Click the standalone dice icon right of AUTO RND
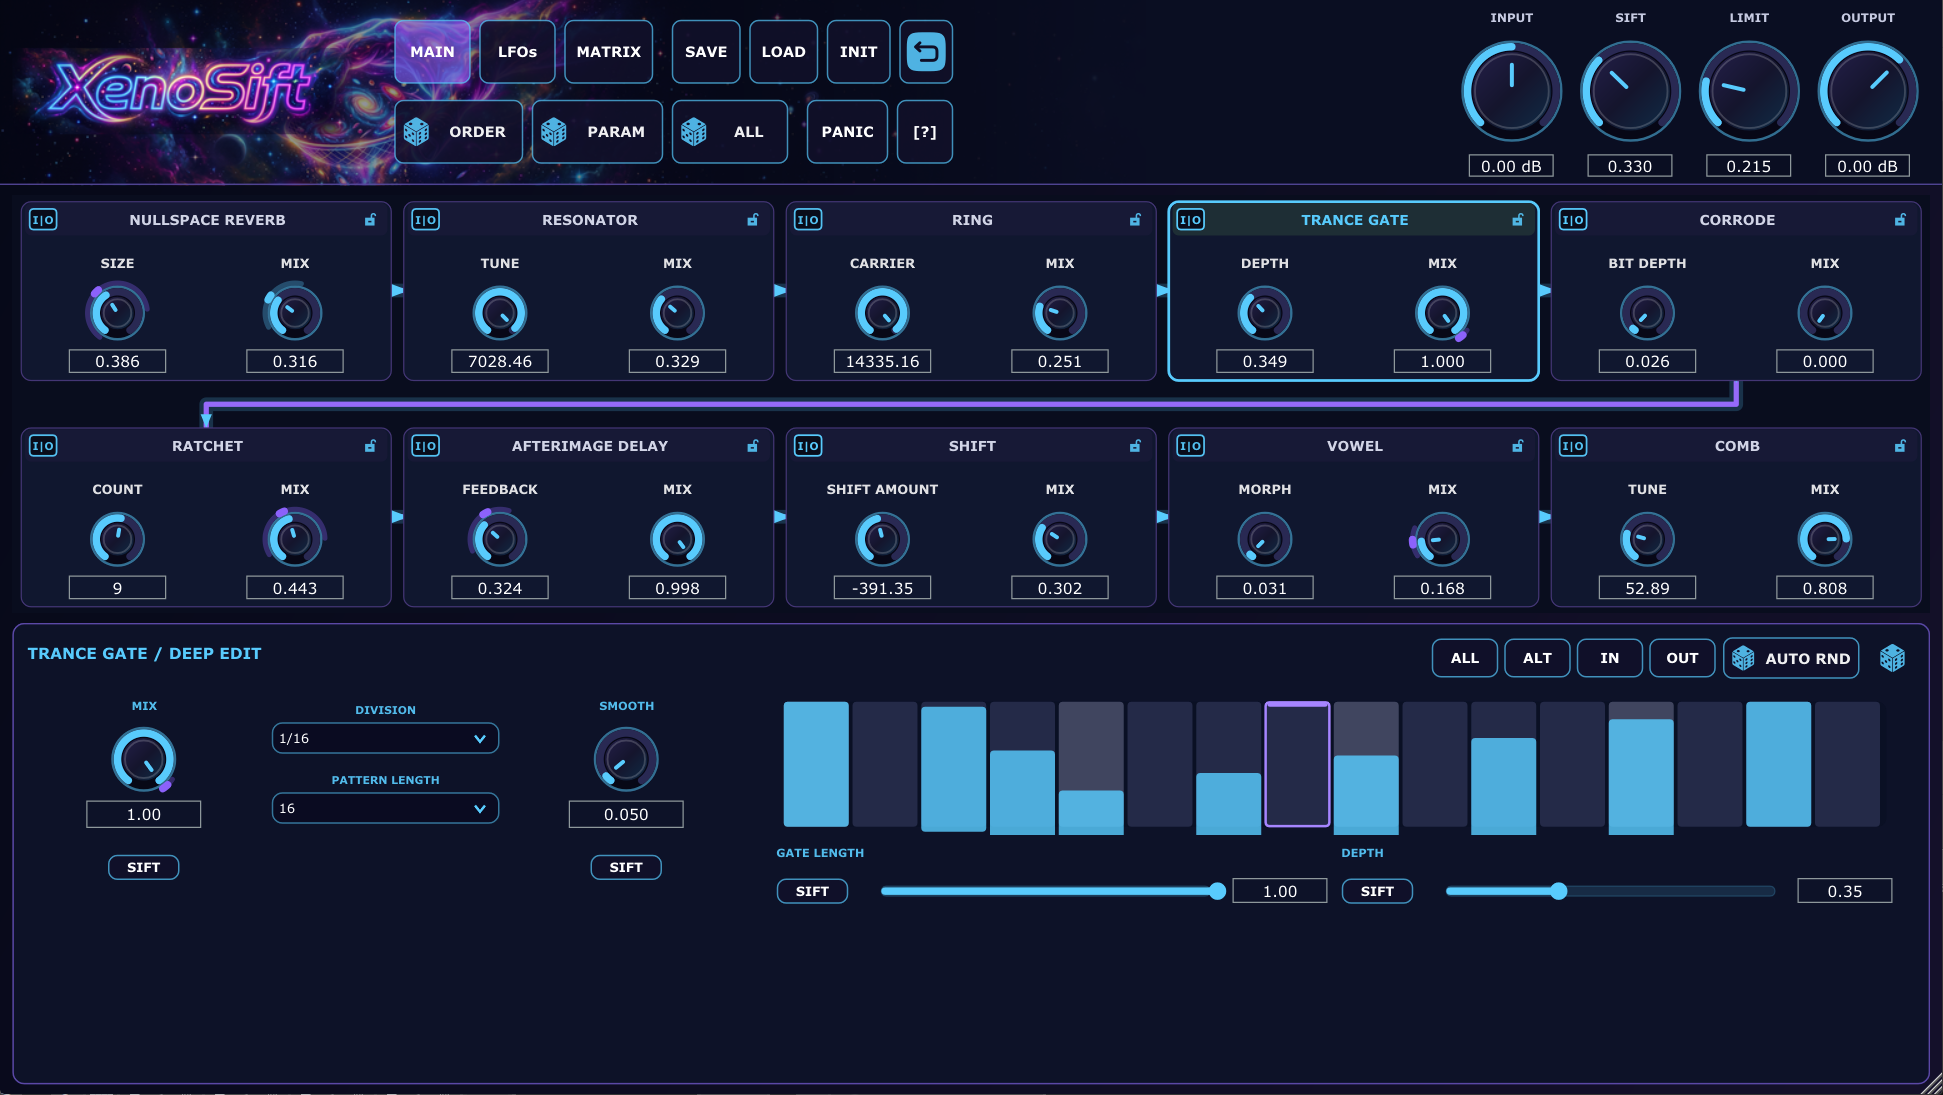Screen dimensions: 1943x1095 [x=1892, y=658]
